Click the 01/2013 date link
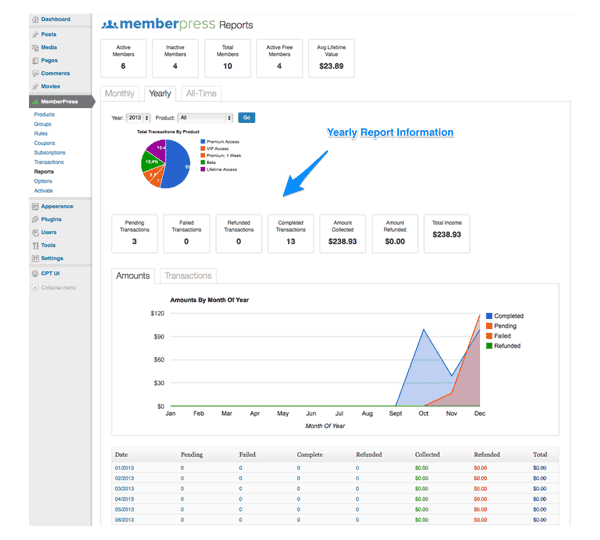Image resolution: width=600 pixels, height=540 pixels. (124, 467)
